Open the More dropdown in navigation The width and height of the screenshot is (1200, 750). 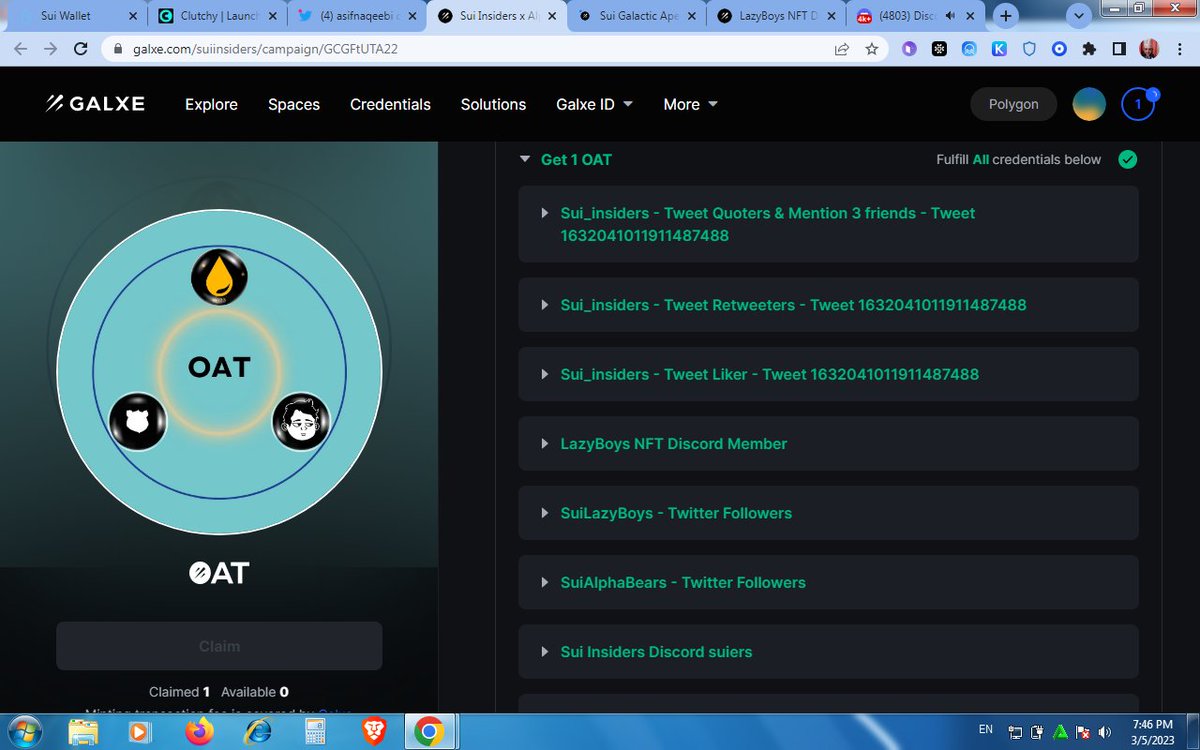point(691,104)
